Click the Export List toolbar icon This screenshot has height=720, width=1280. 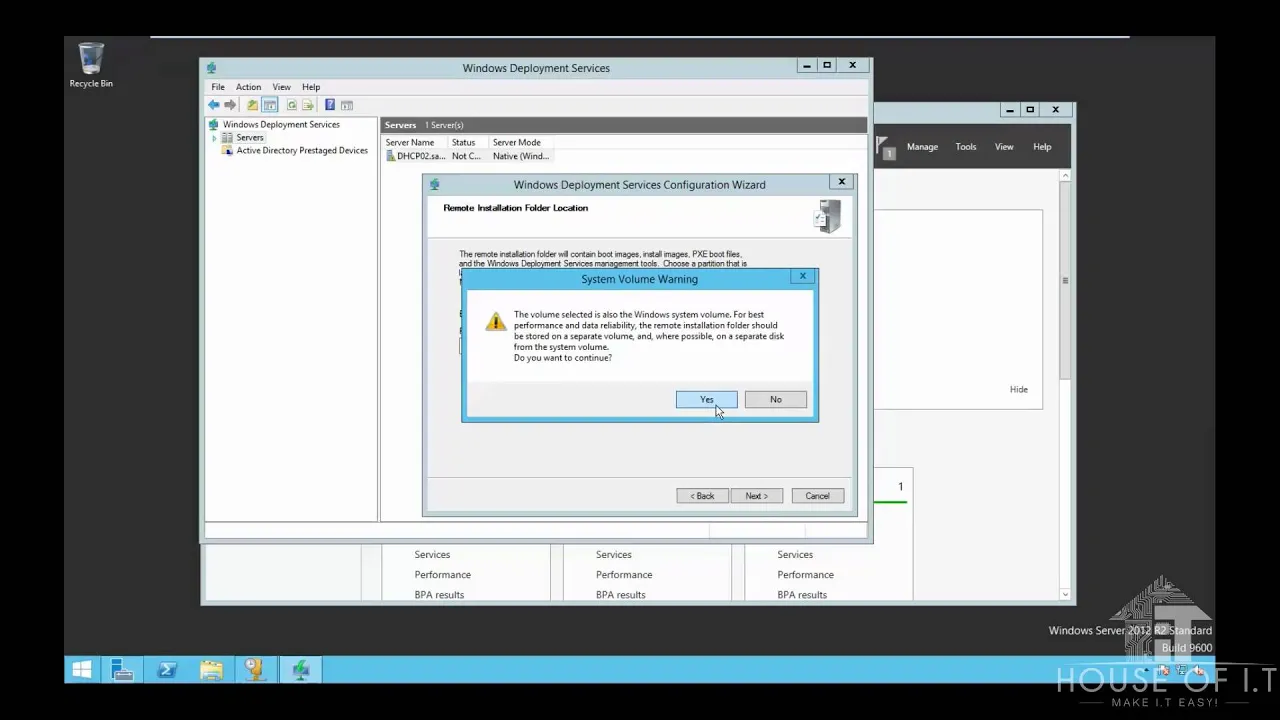point(308,105)
